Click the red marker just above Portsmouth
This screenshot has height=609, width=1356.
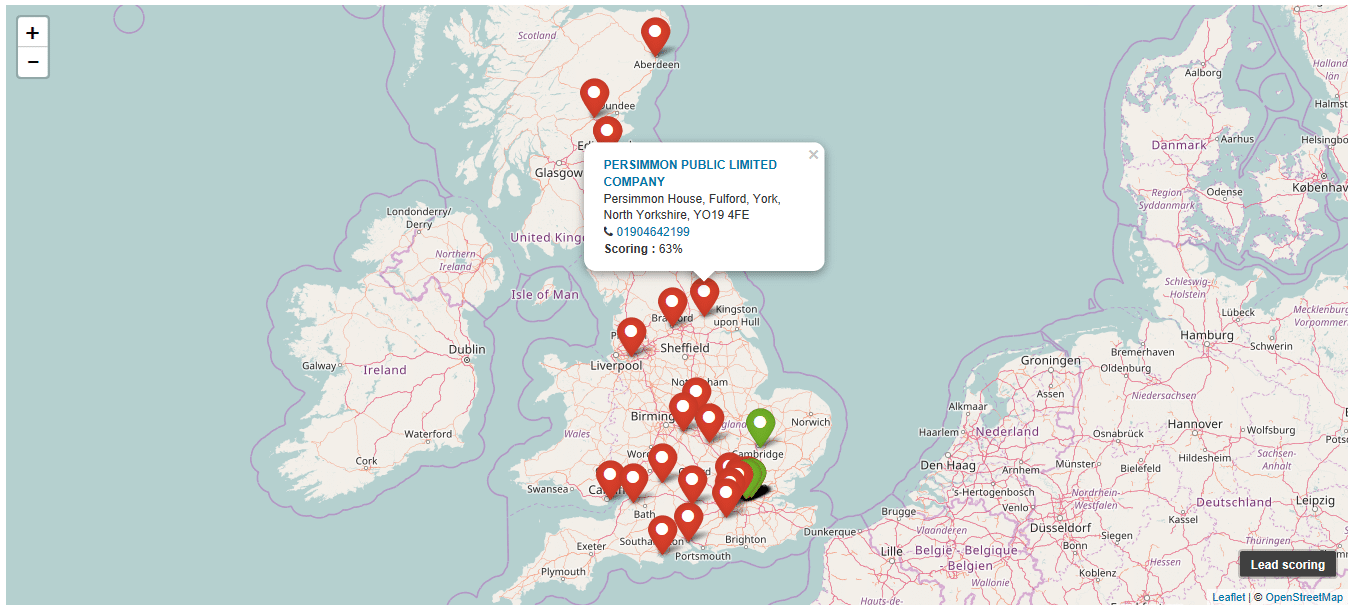[688, 522]
